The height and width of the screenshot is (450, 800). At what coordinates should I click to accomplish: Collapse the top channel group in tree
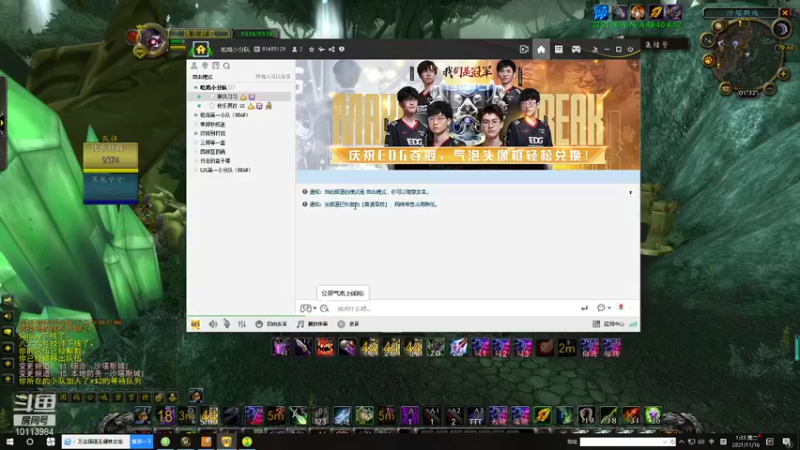coord(195,87)
